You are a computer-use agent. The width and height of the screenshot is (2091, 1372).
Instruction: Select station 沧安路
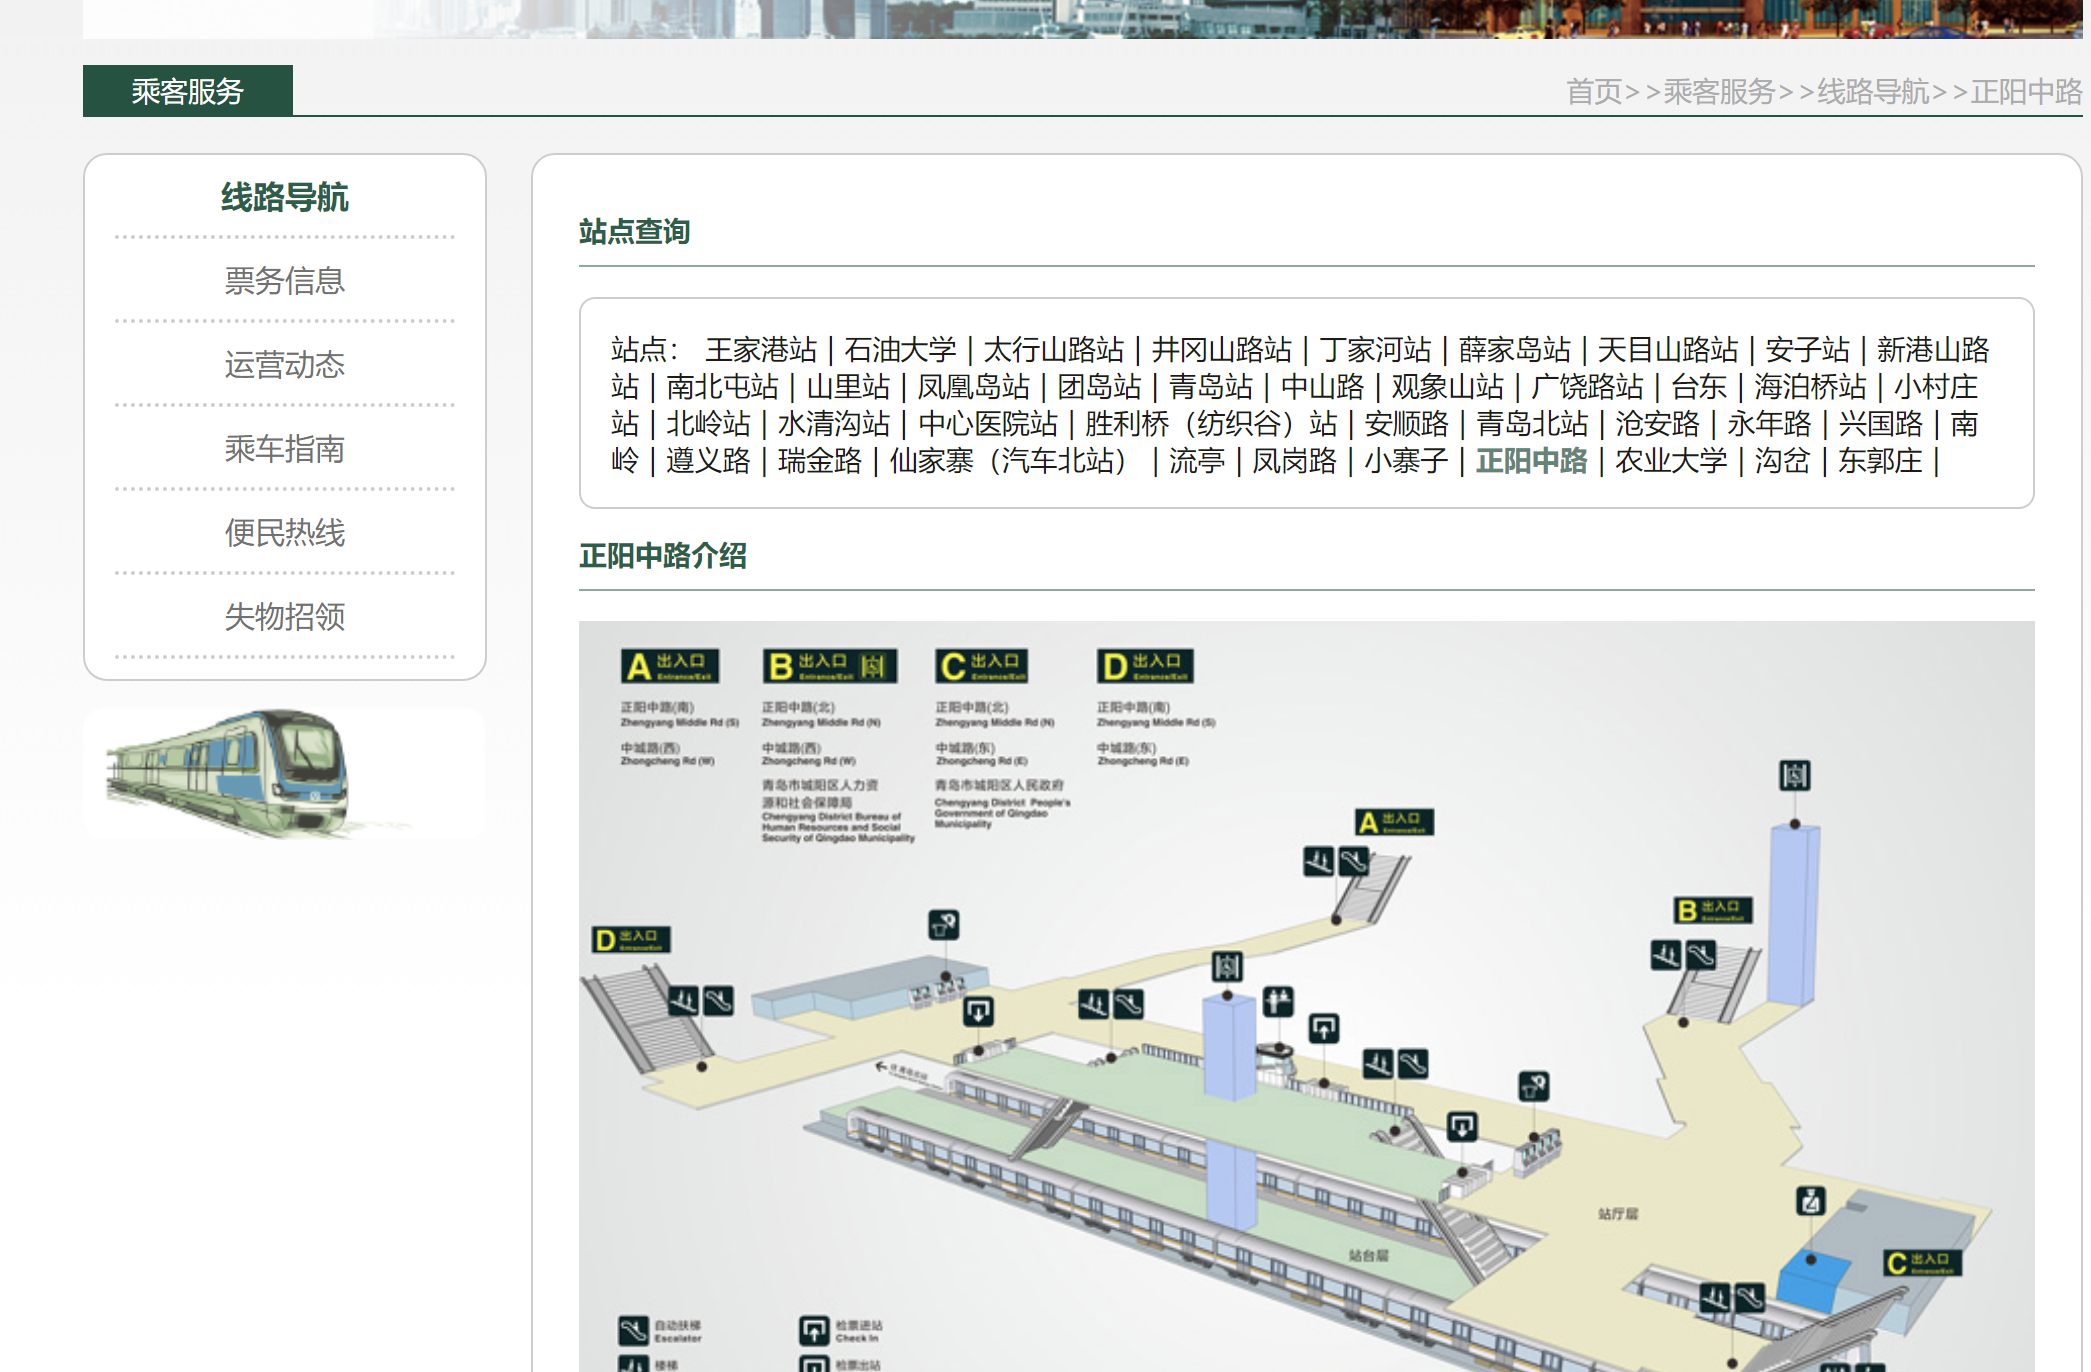[x=1657, y=424]
